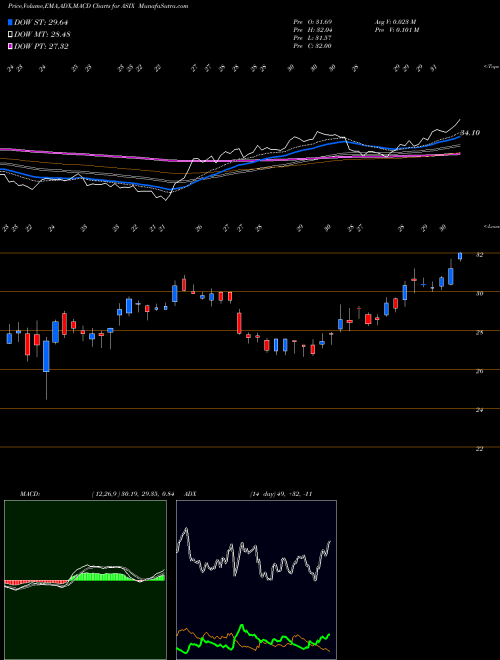Click the 'ADX' panel label
The height and width of the screenshot is (660, 500).
click(x=190, y=494)
